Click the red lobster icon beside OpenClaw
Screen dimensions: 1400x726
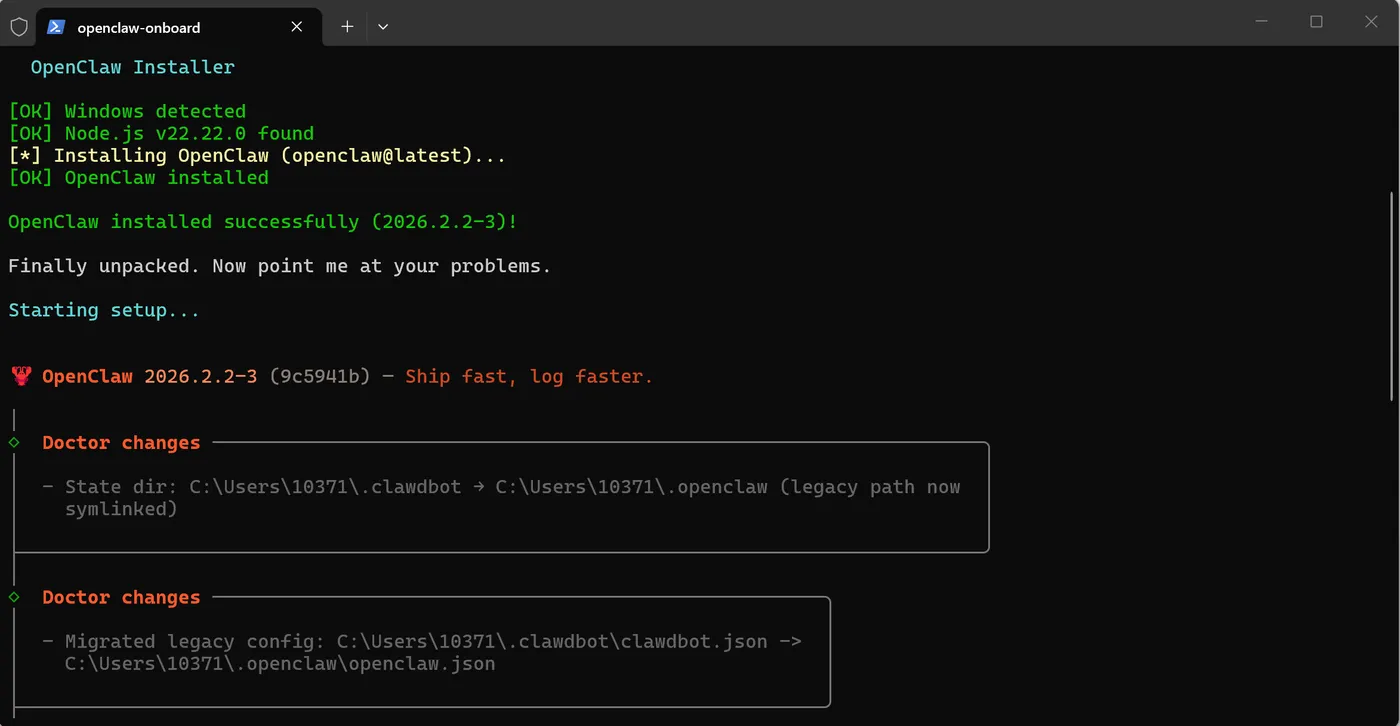21,377
